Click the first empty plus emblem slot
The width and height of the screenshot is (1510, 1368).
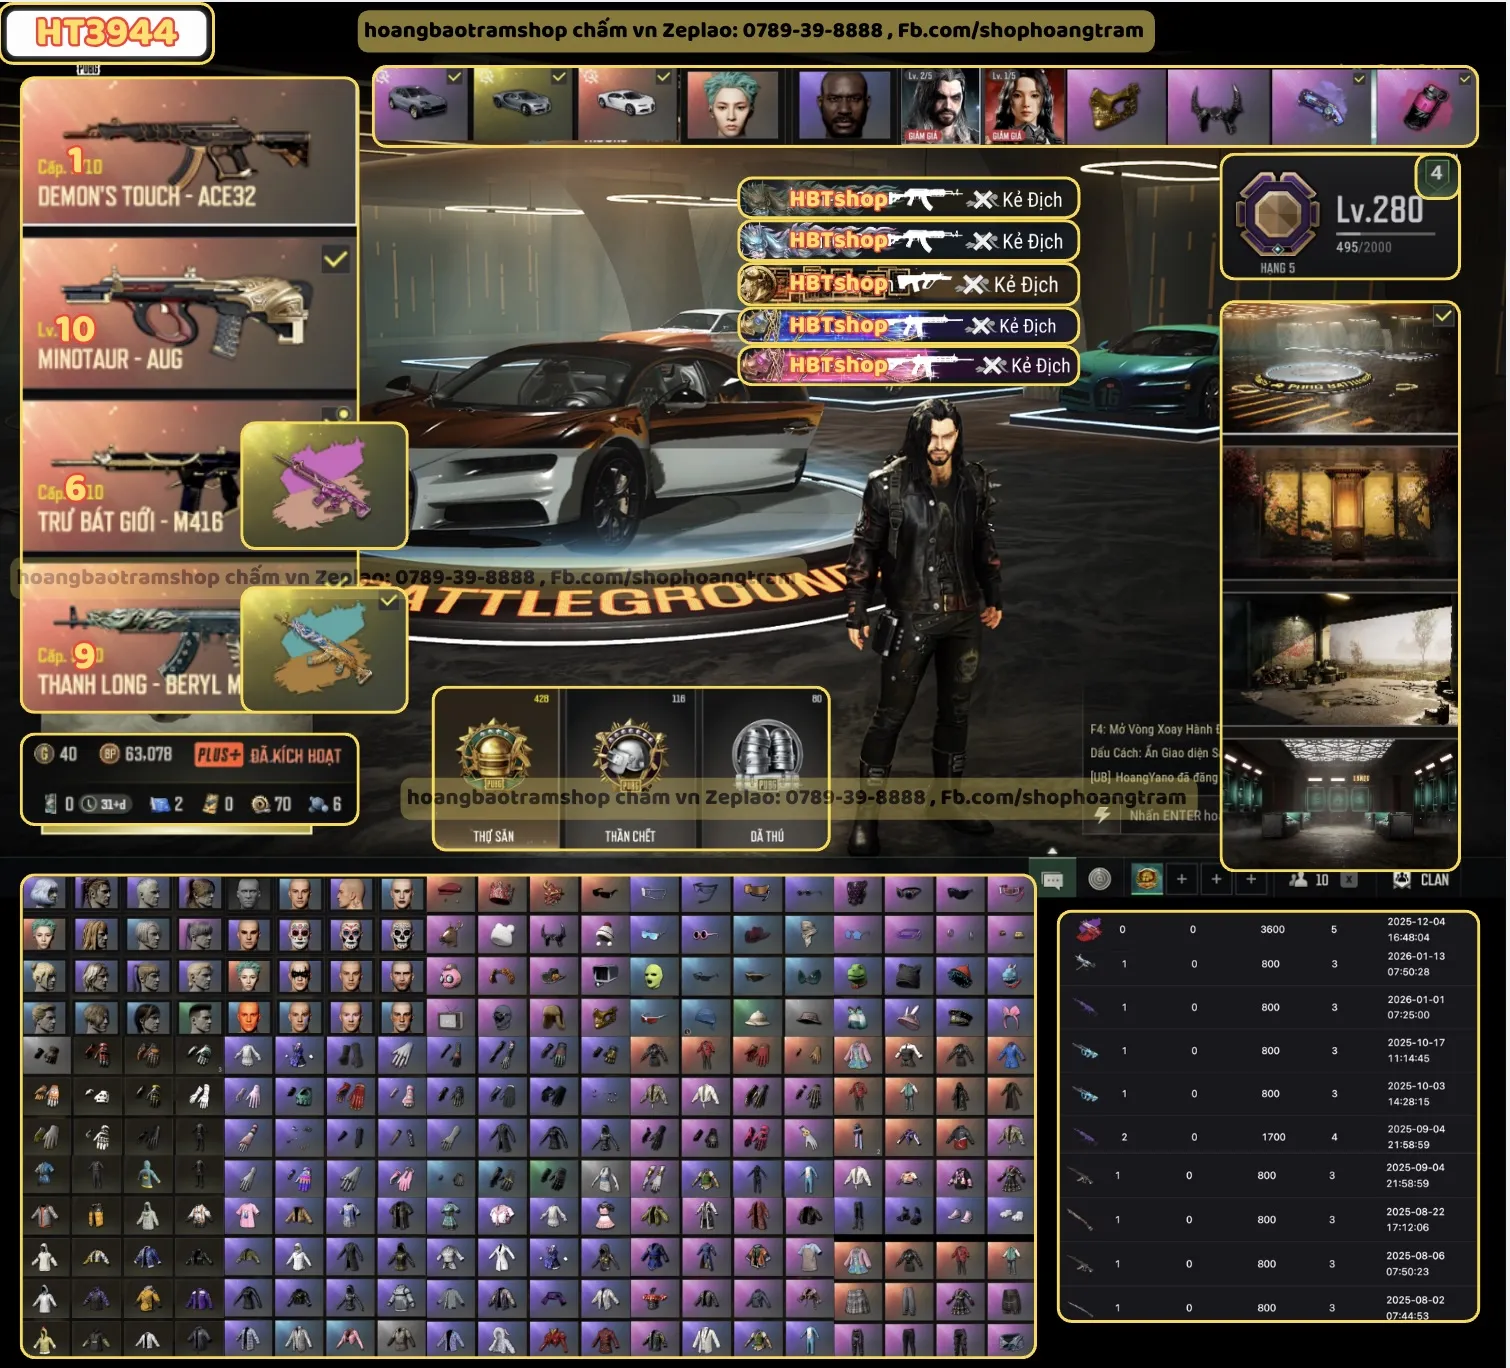[1181, 879]
